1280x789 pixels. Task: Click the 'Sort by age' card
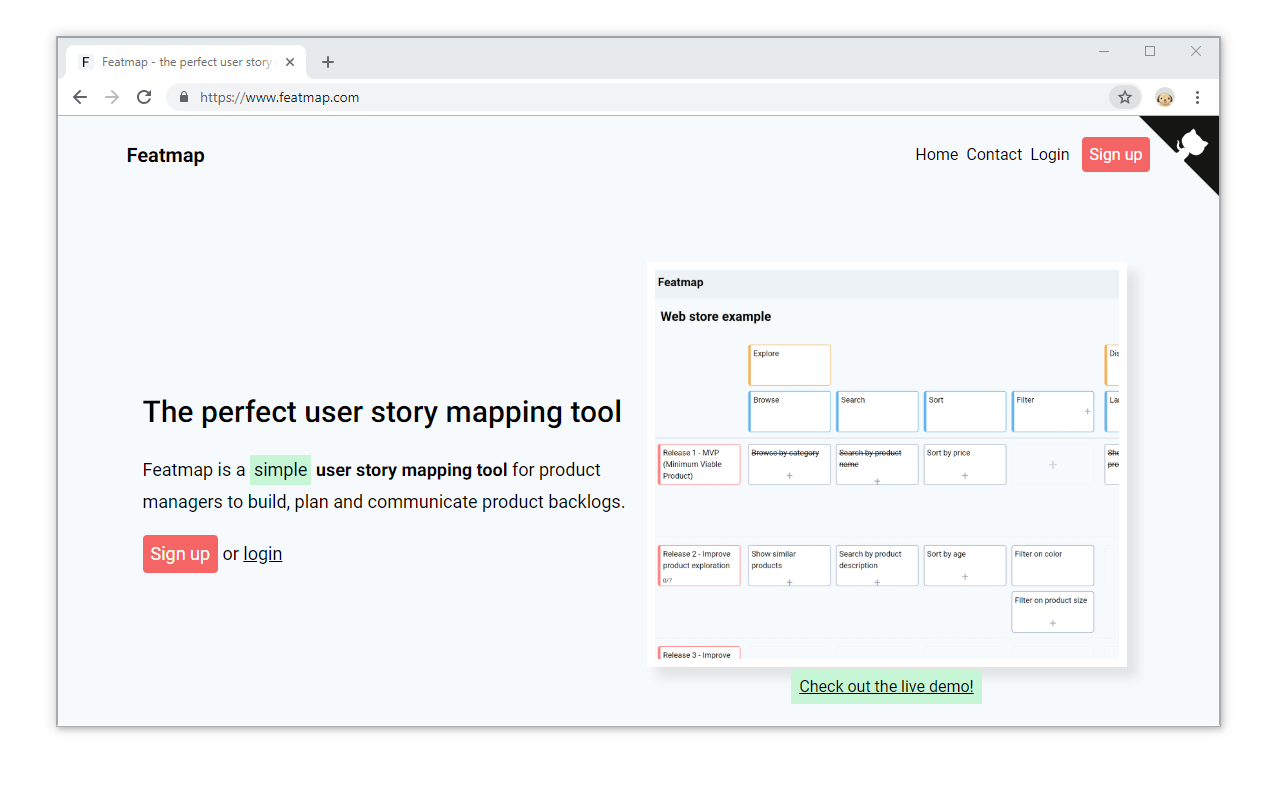pyautogui.click(x=965, y=565)
